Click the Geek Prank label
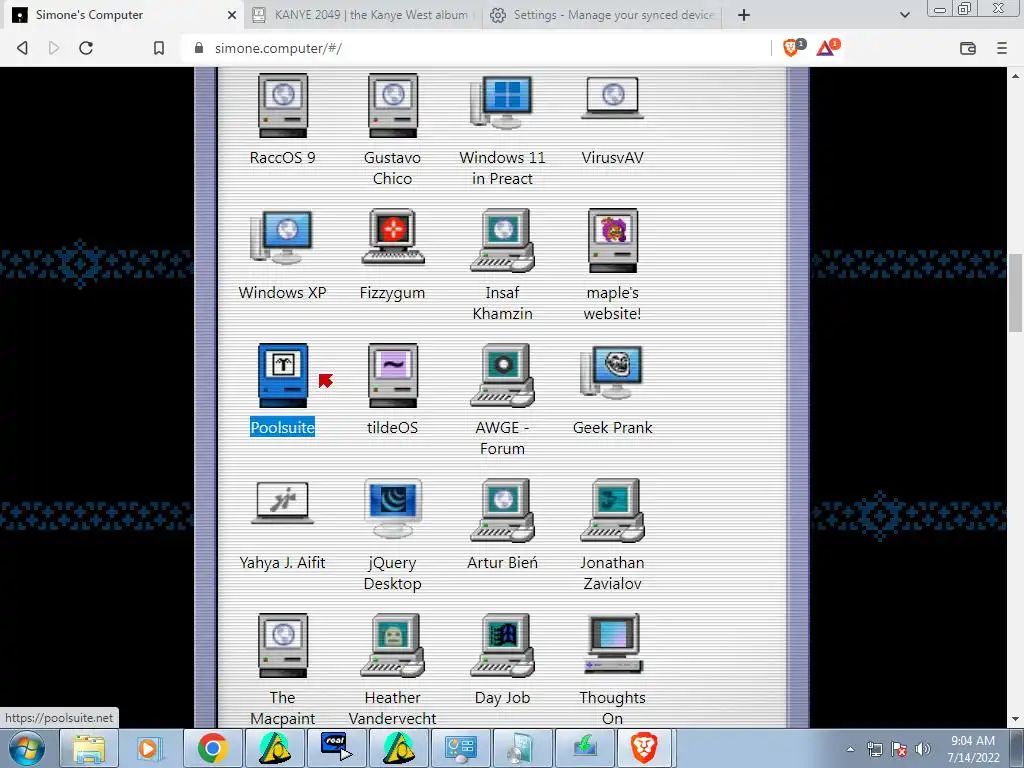This screenshot has width=1024, height=768. (613, 427)
